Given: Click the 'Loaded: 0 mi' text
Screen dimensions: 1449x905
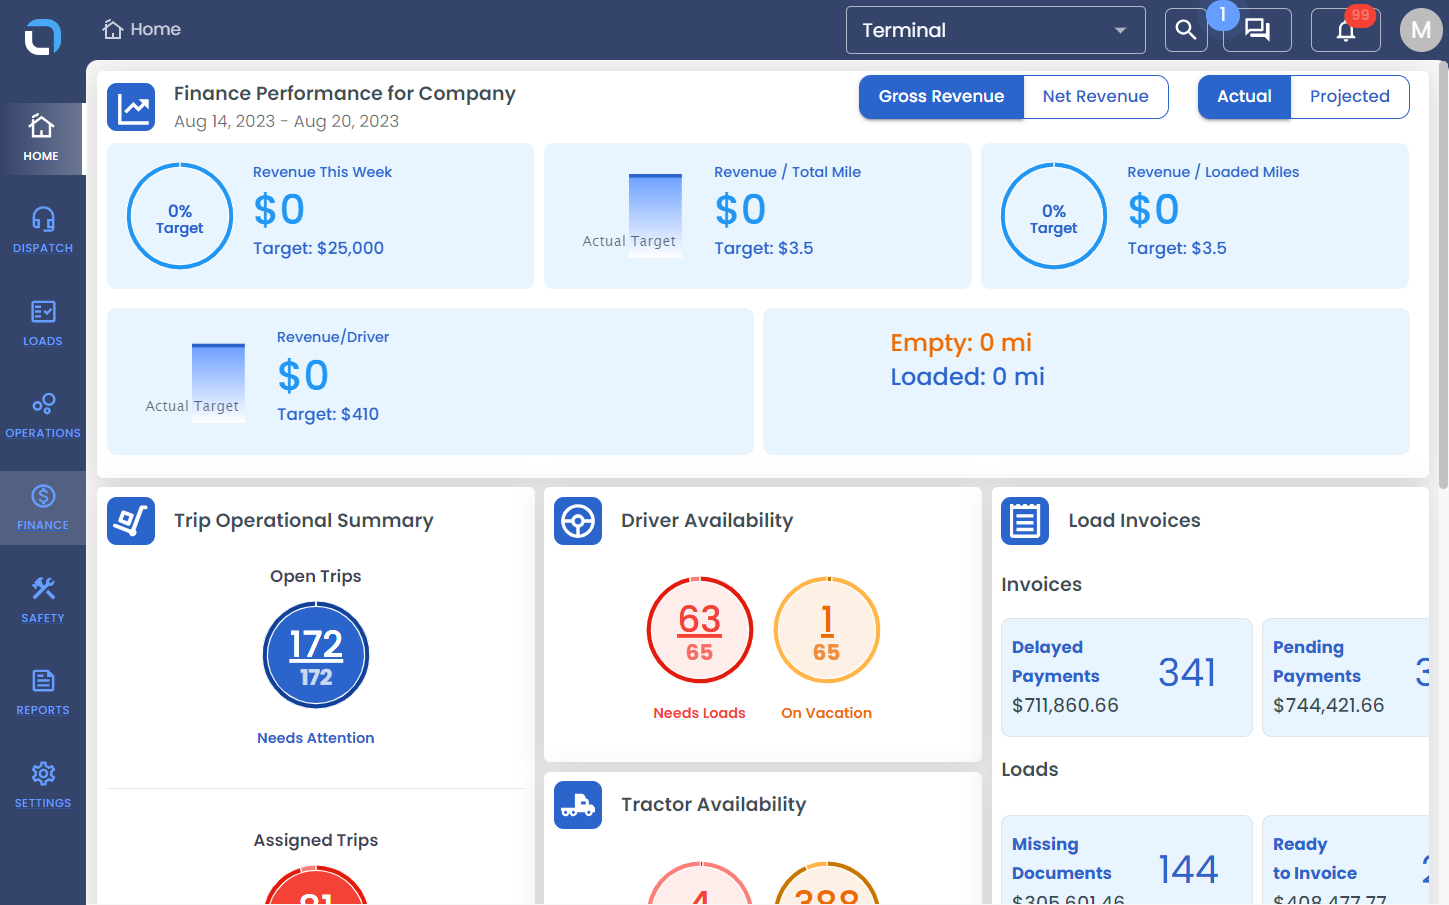Looking at the screenshot, I should [x=968, y=377].
